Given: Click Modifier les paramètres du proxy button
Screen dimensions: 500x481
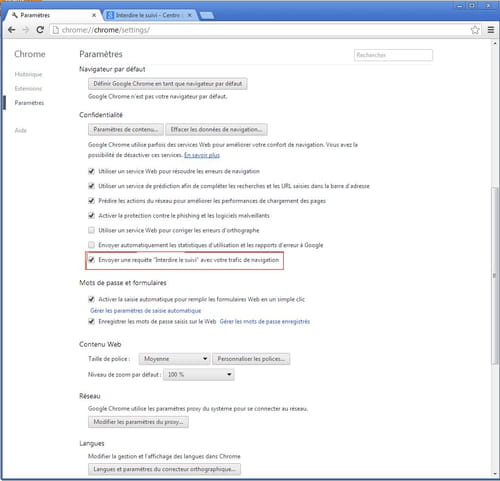Looking at the screenshot, I should (138, 422).
